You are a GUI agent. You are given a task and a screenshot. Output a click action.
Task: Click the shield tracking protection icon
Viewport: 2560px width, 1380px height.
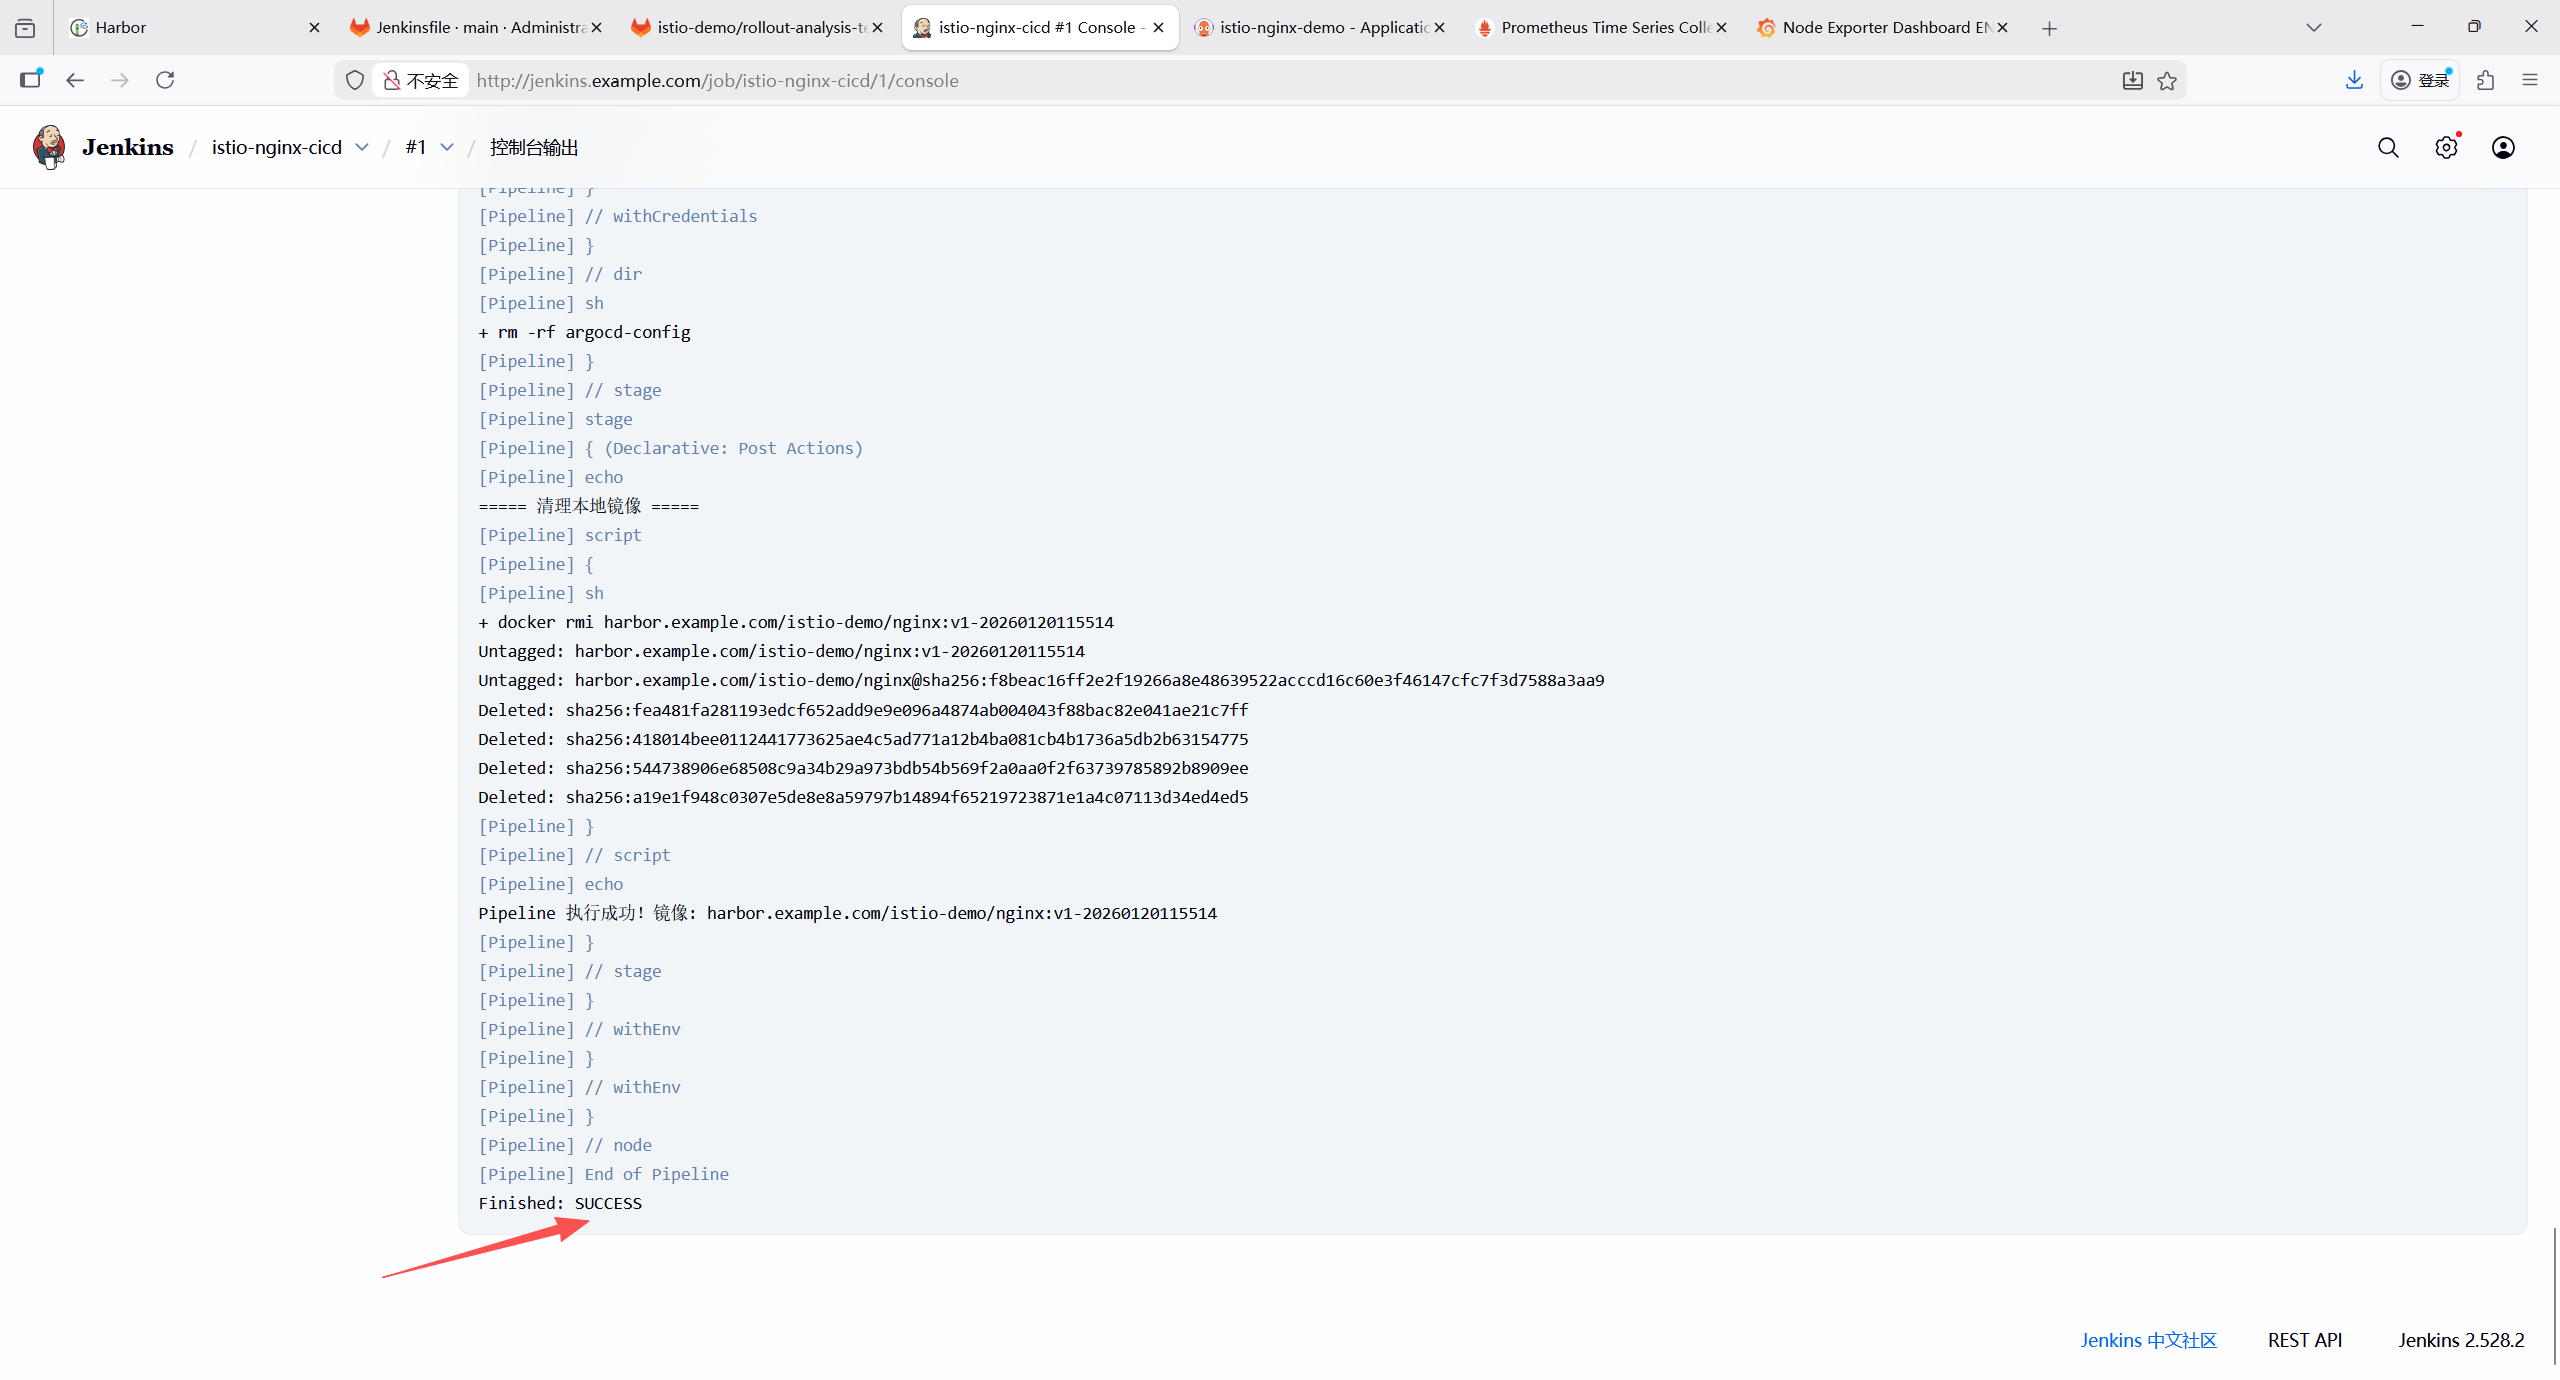click(355, 80)
